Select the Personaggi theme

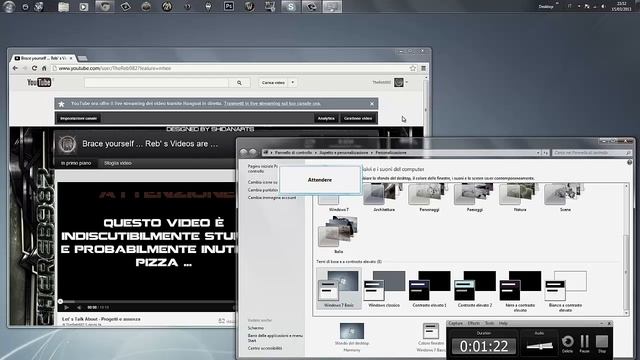click(429, 198)
